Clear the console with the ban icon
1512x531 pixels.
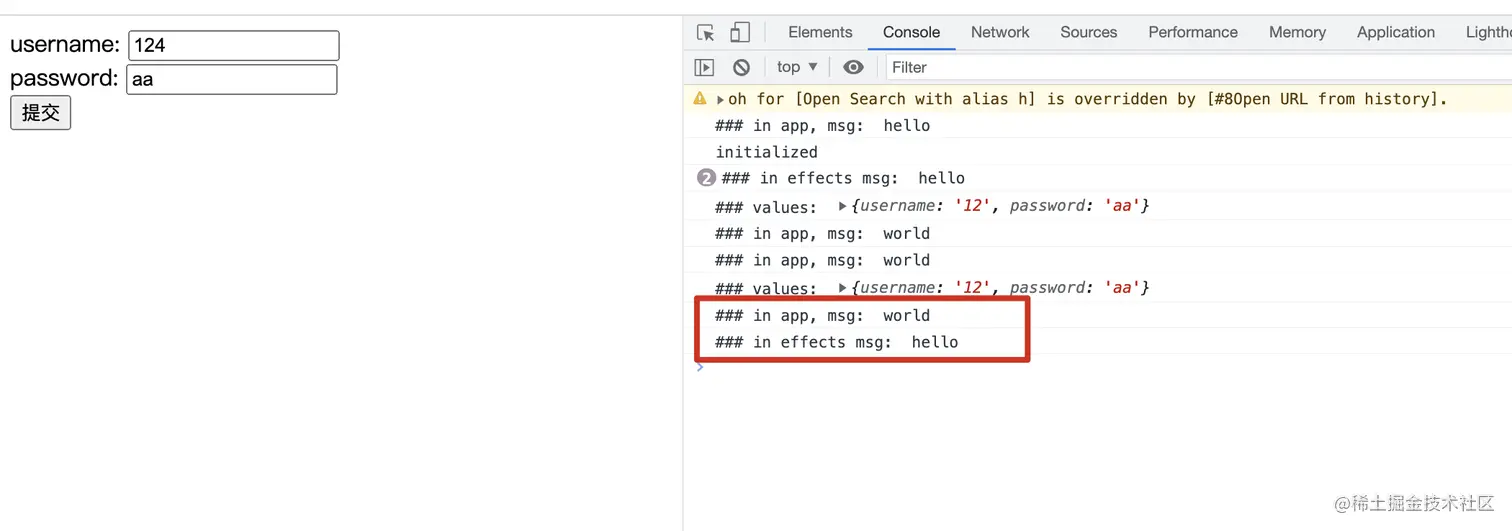coord(741,67)
